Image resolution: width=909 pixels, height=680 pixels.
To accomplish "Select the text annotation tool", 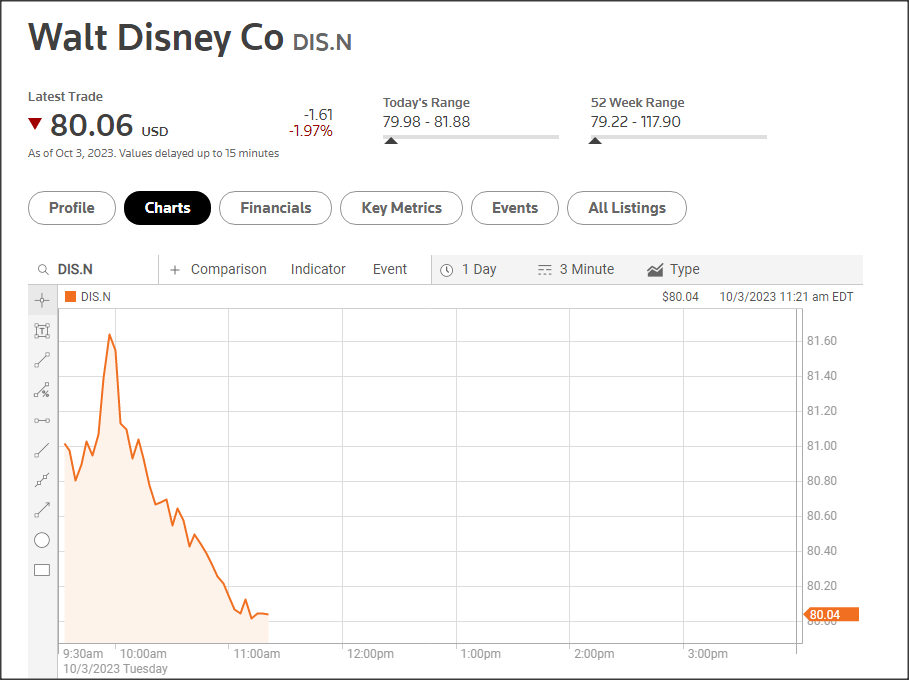I will click(42, 330).
